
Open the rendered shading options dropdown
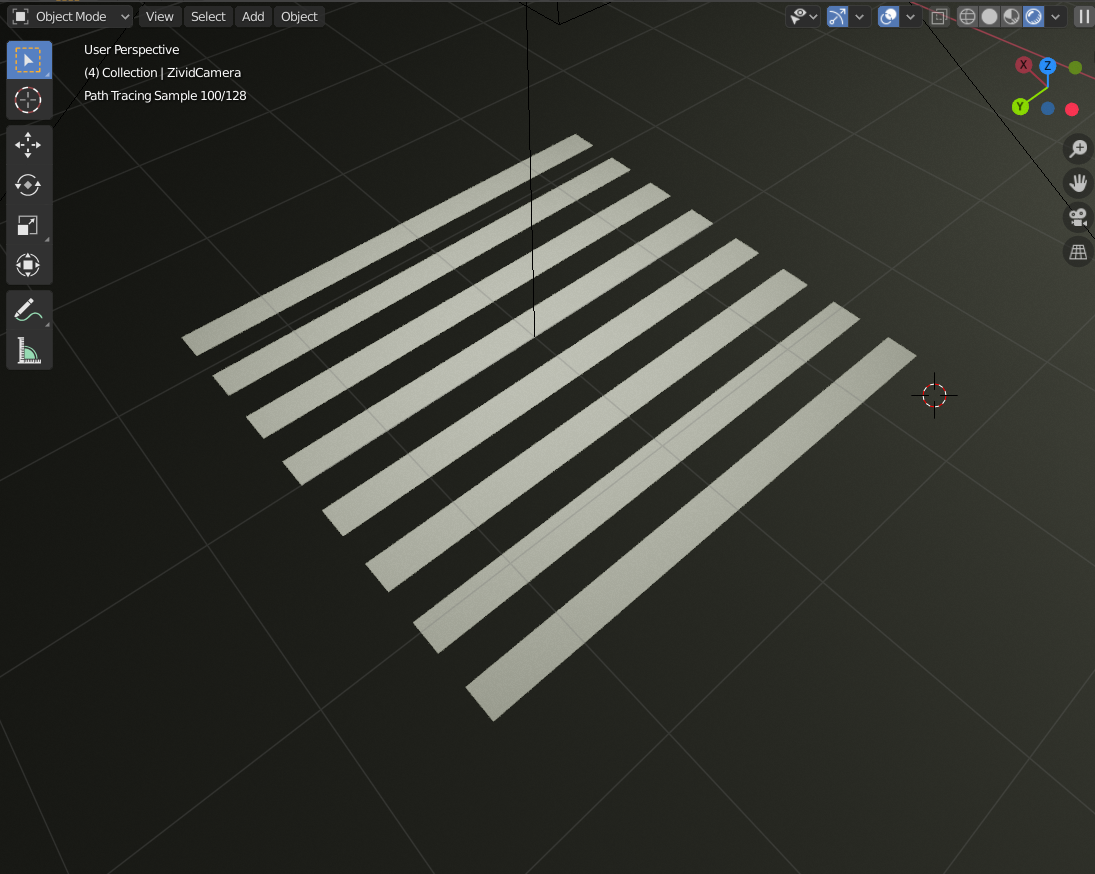tap(1055, 16)
